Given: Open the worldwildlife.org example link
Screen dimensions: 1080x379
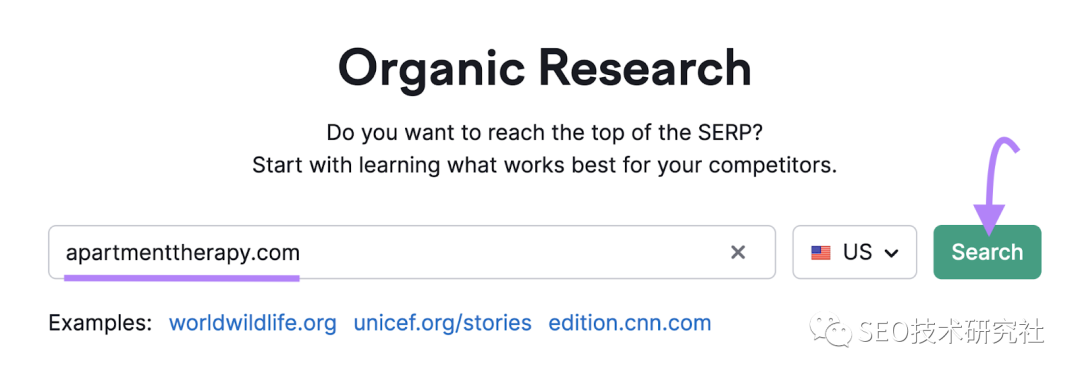Looking at the screenshot, I should [x=253, y=323].
